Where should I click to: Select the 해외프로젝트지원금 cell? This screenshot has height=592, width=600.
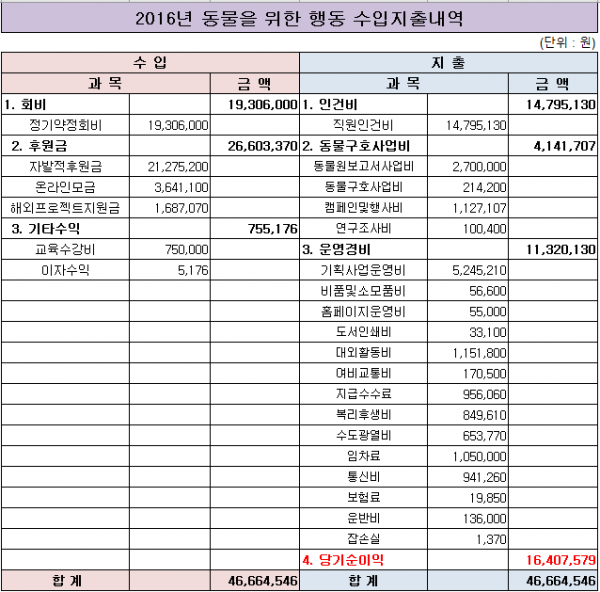pos(65,208)
